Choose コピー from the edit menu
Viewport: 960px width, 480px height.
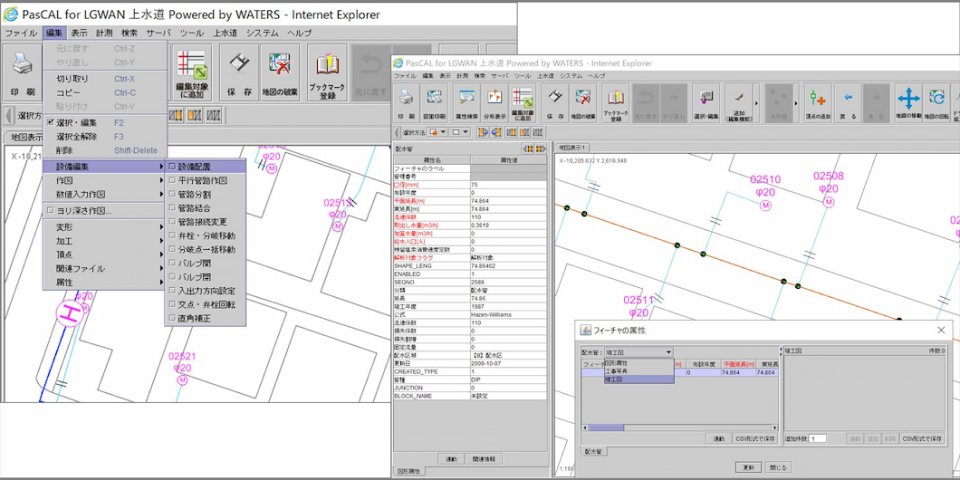[105, 92]
